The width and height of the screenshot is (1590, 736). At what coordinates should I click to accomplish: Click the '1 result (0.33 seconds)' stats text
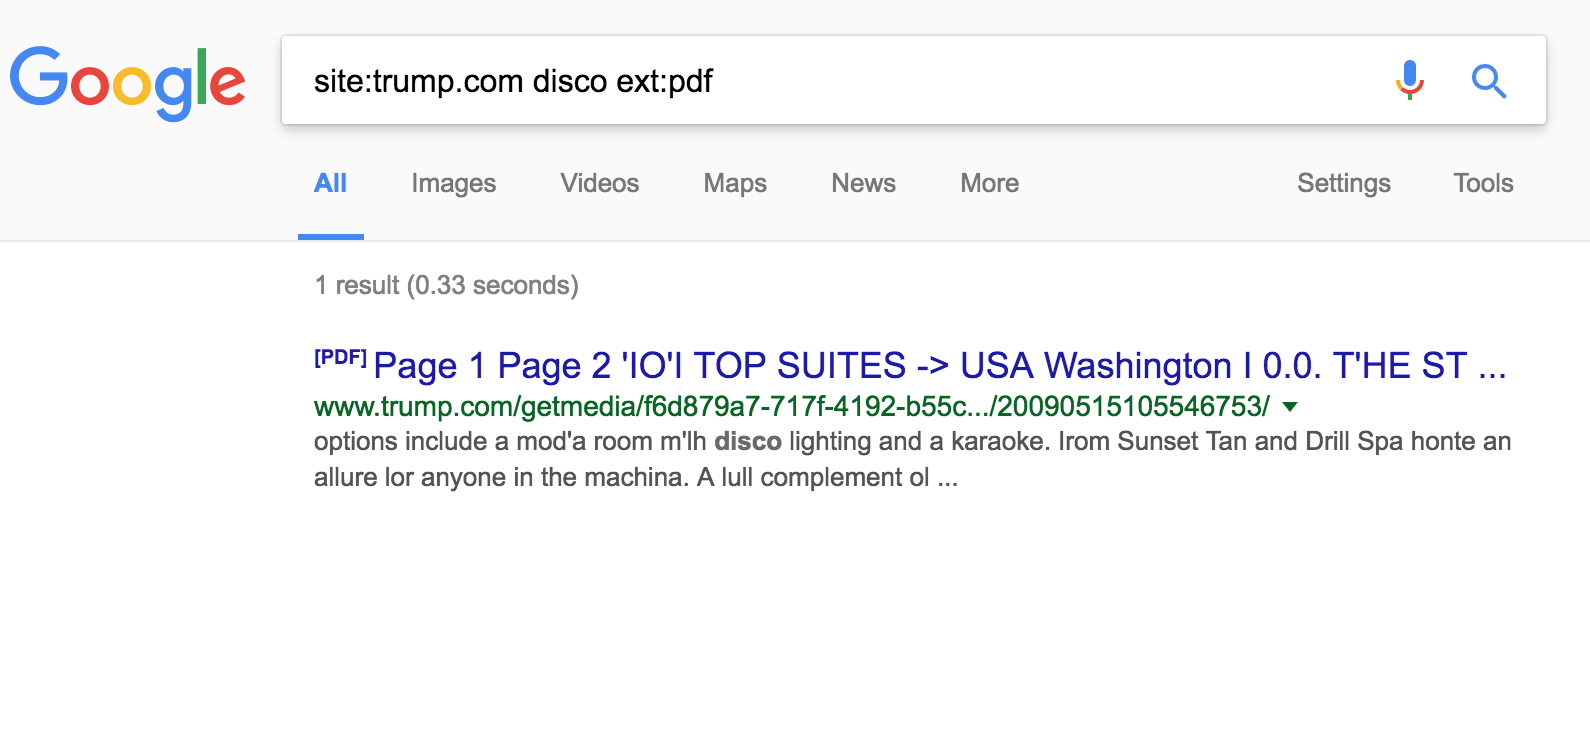pos(446,286)
